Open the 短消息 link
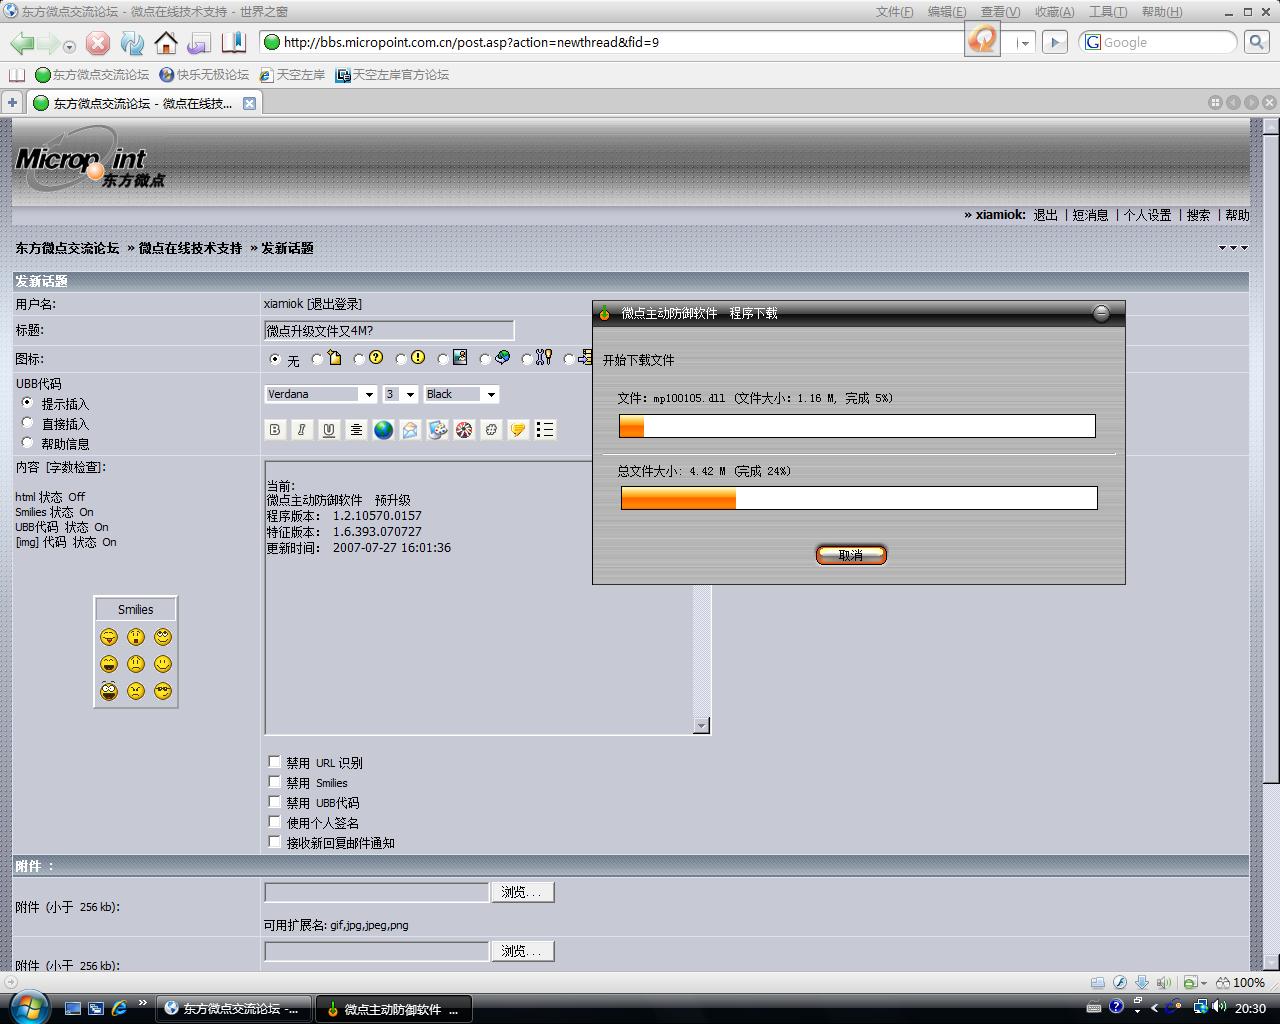Image resolution: width=1280 pixels, height=1024 pixels. pyautogui.click(x=1090, y=215)
